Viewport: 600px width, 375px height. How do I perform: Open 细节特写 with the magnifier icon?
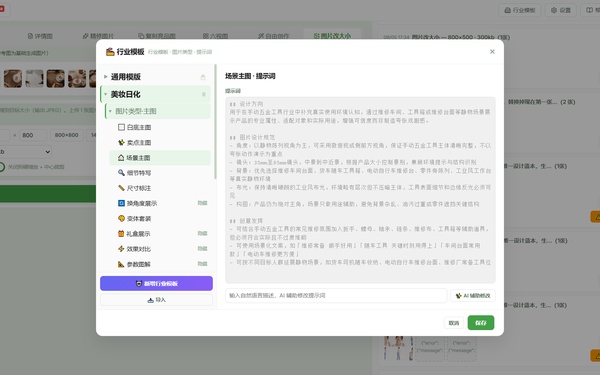[x=160, y=173]
